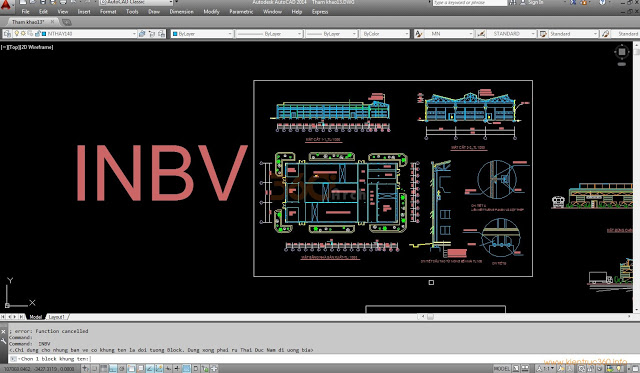The height and width of the screenshot is (373, 640).
Task: Expand the ByLayer linetype dropdown
Action: pos(299,34)
